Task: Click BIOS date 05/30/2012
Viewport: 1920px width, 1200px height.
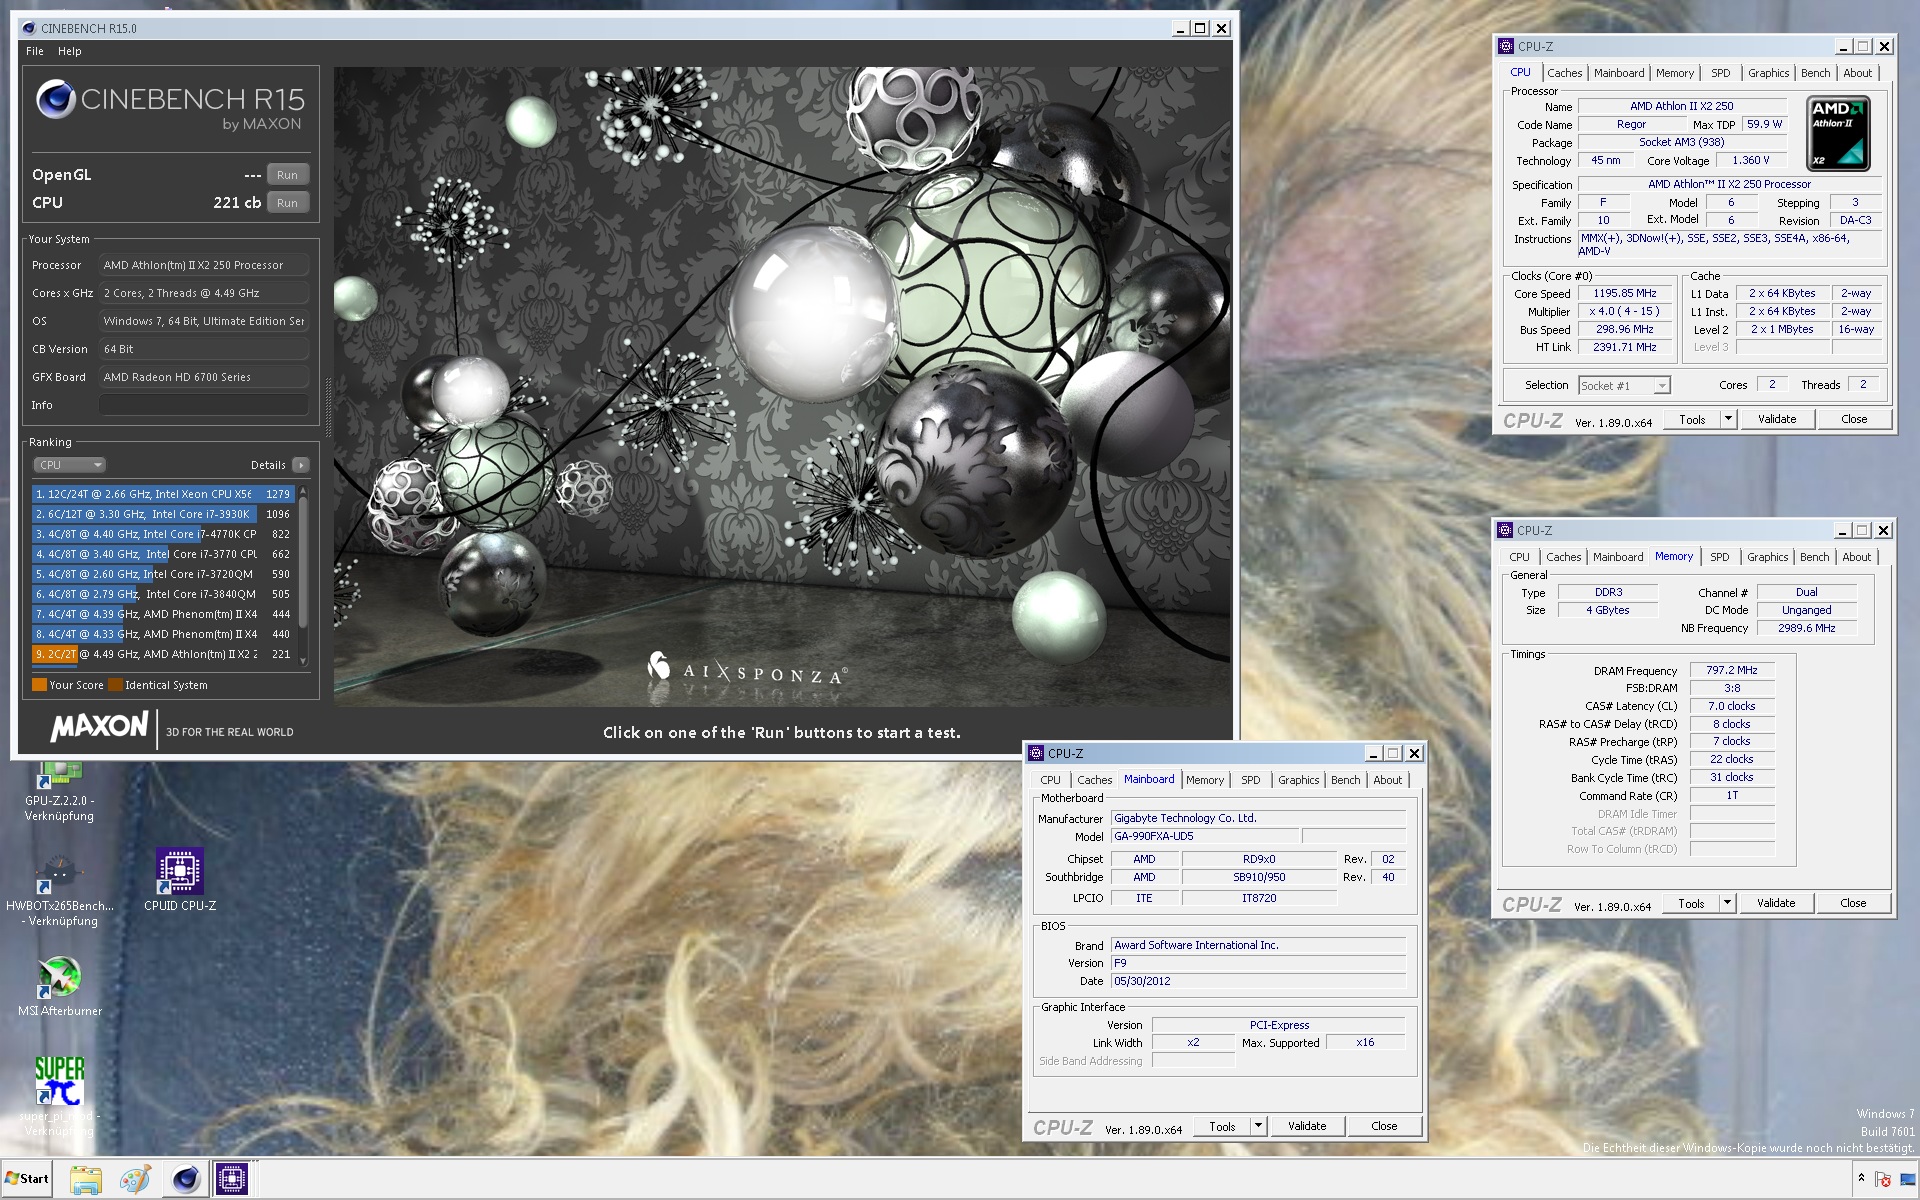Action: click(1258, 981)
